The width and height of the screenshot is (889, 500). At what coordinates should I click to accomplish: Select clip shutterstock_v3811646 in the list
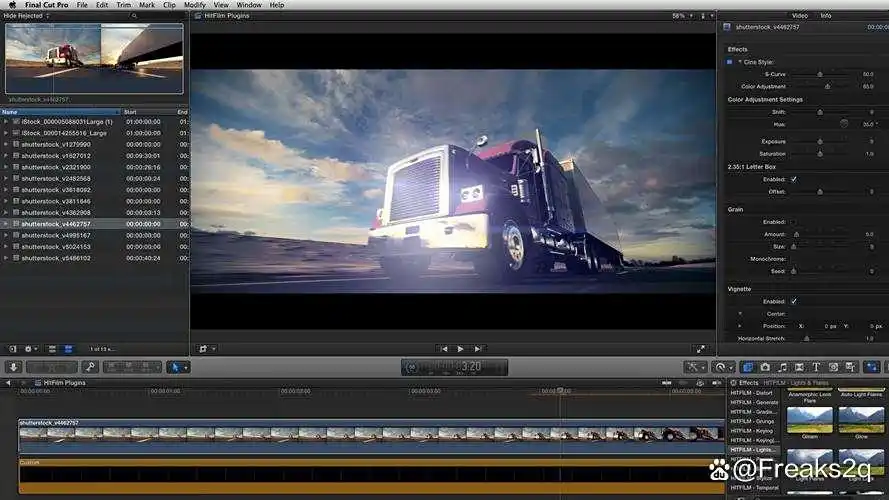[x=56, y=201]
